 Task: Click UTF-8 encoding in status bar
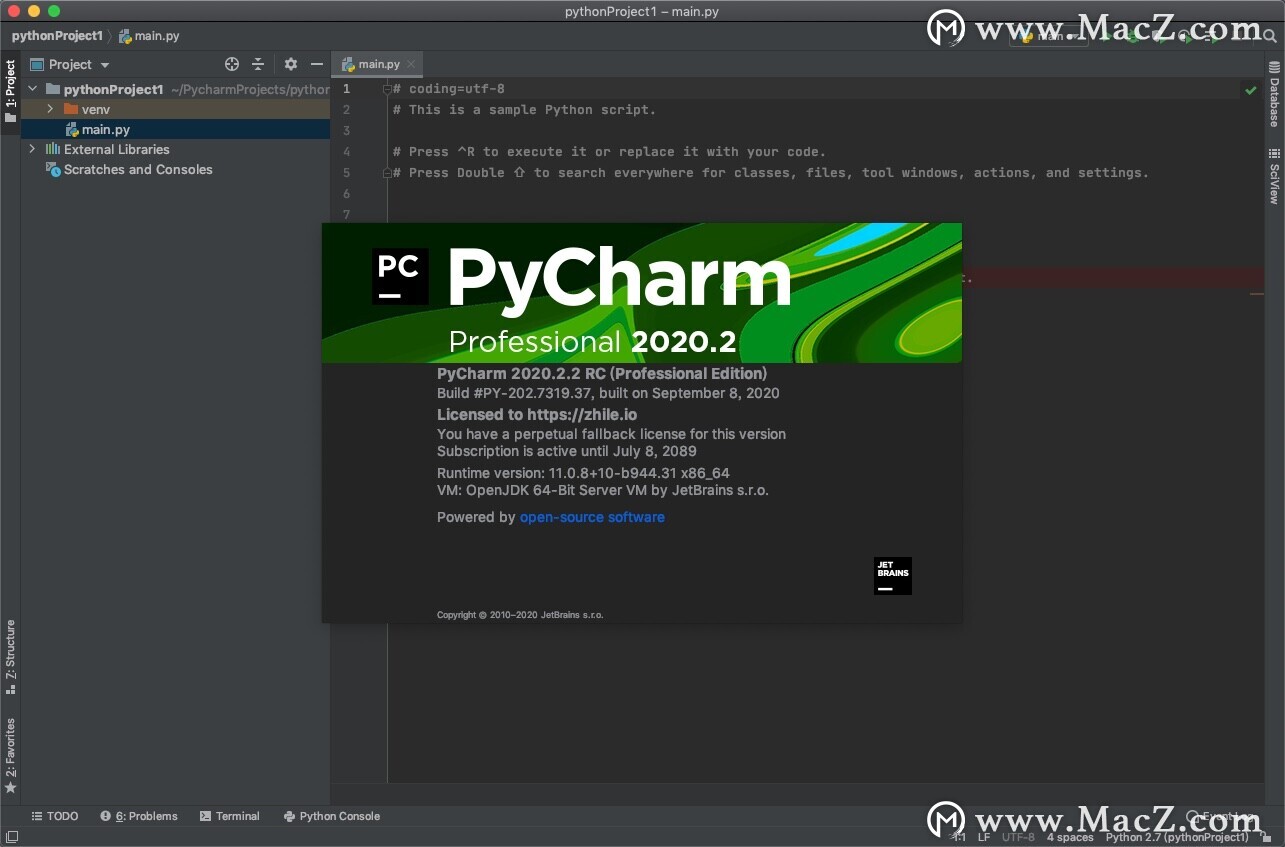click(x=1018, y=837)
